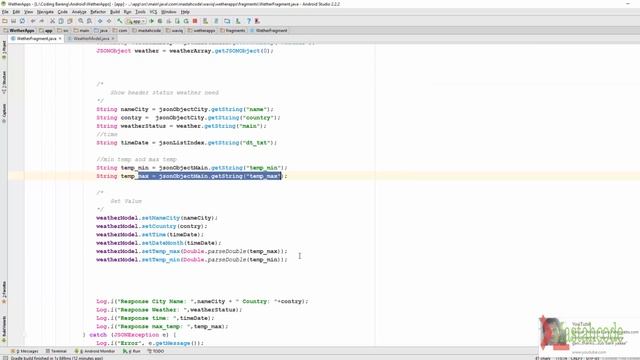Click the java breadcrumb folder
The height and width of the screenshot is (360, 640).
point(101,30)
